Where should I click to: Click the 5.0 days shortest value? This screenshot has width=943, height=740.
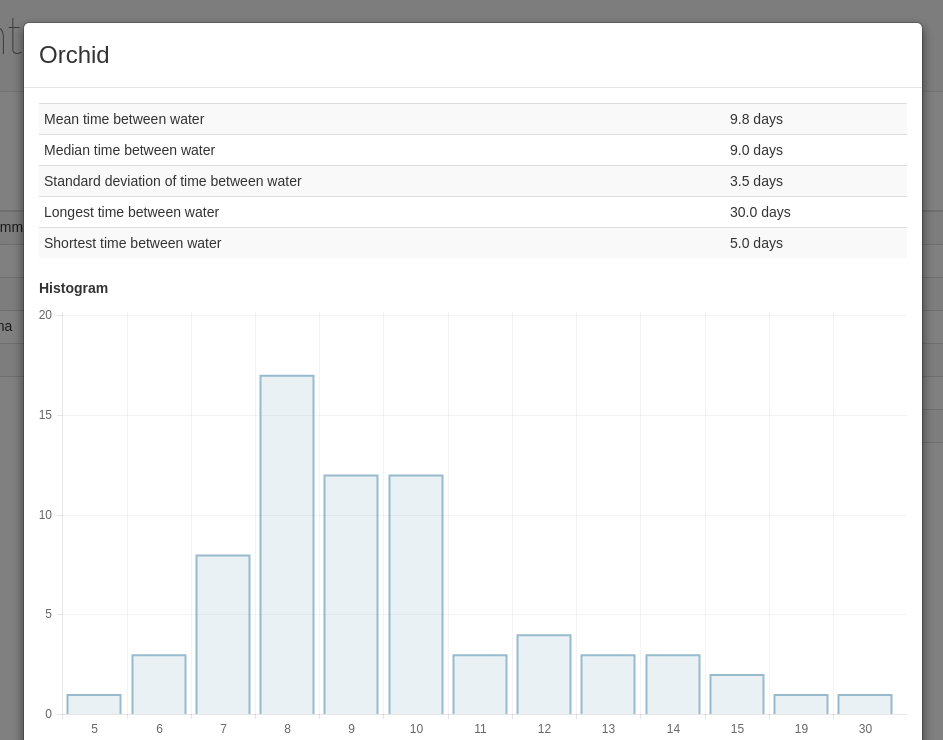coord(756,243)
